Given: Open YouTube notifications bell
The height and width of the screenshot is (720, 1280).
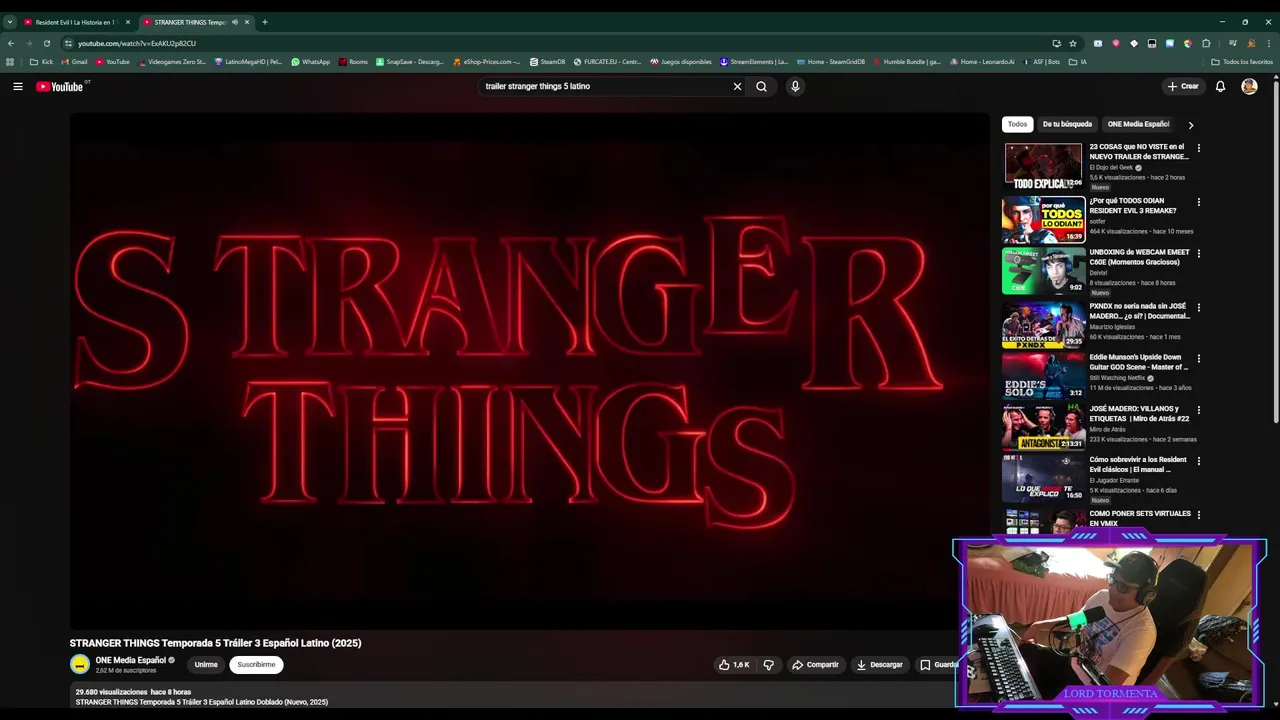Looking at the screenshot, I should pos(1220,86).
